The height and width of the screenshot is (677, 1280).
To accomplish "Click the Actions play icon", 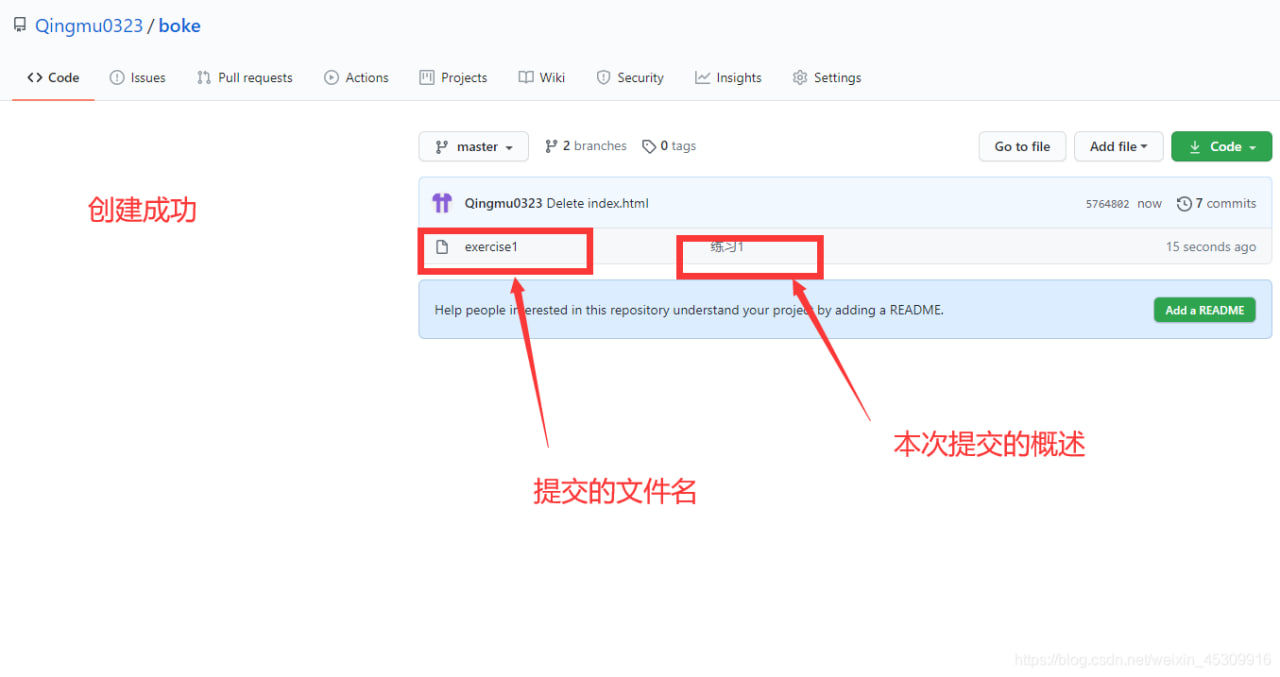I will point(332,77).
